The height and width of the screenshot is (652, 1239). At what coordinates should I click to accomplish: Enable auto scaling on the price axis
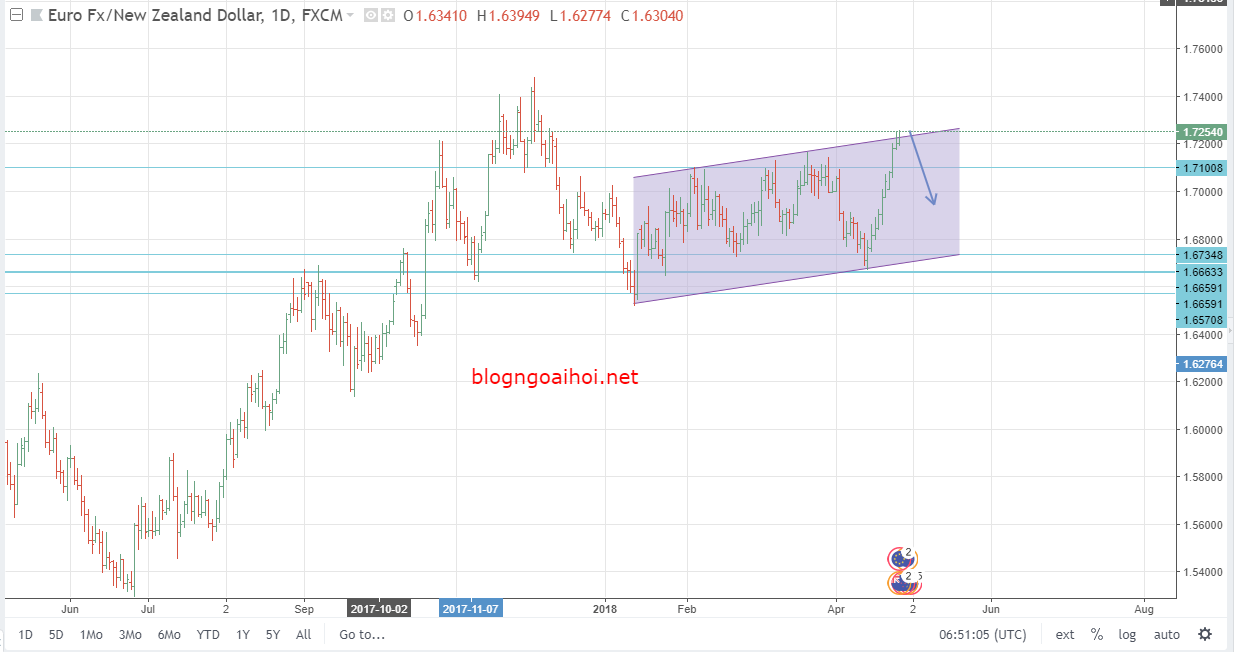point(1166,634)
